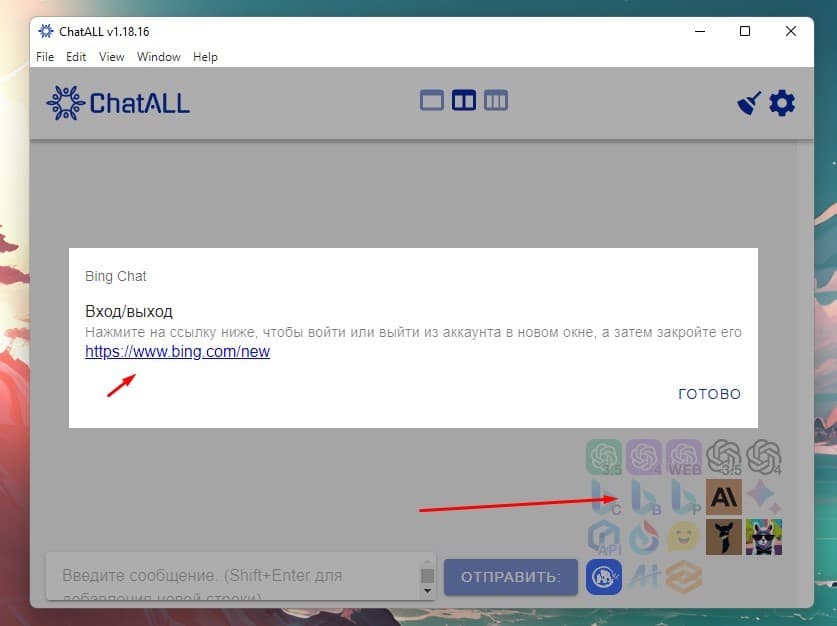Viewport: 837px width, 626px height.
Task: Toggle the Bing Chat Creative (C) icon
Action: coord(605,497)
